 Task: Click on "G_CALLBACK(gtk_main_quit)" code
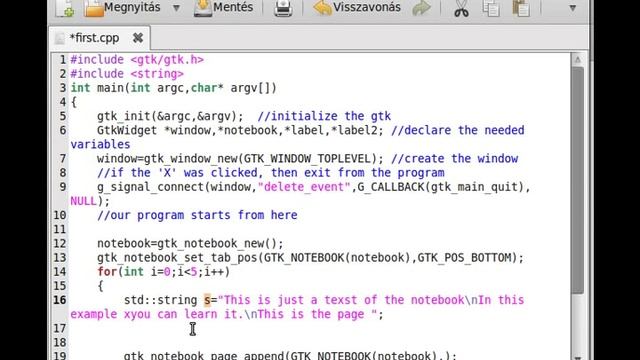click(x=441, y=187)
